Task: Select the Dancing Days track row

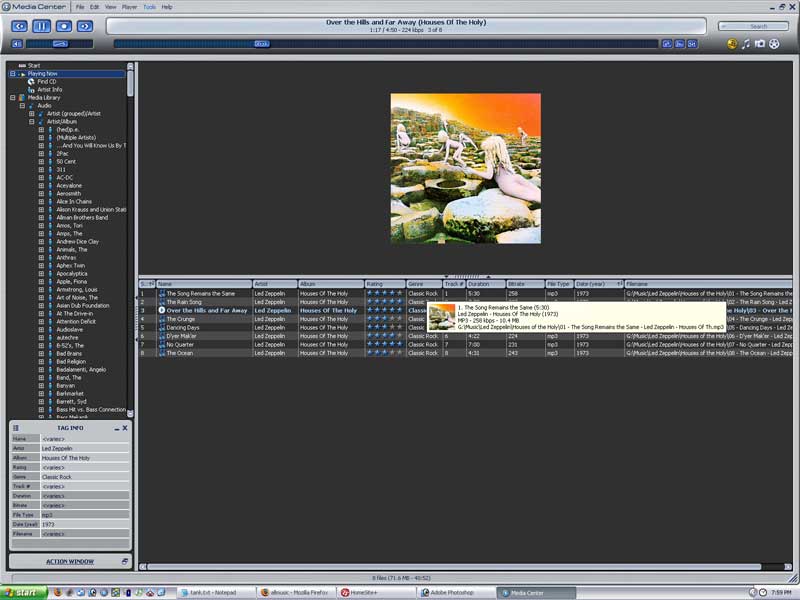Action: click(465, 328)
